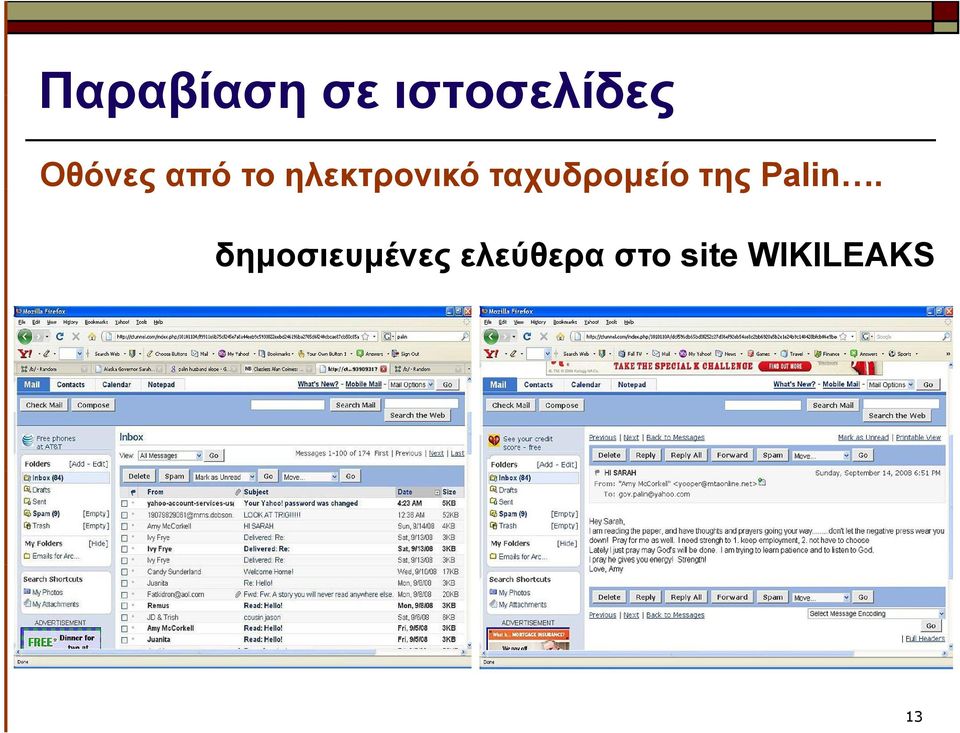Open Calendar tab in right window
960x733 pixels.
point(585,385)
